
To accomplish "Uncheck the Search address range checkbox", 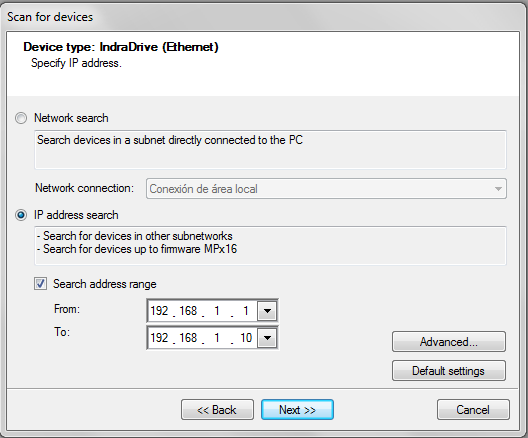I will coord(40,284).
